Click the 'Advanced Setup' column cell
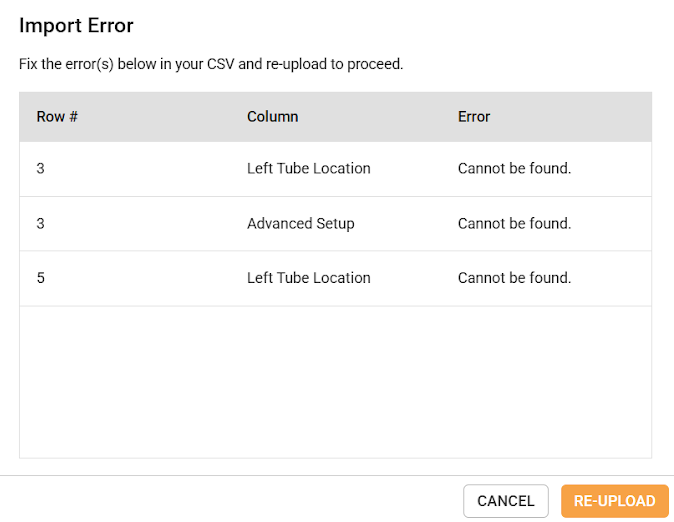The image size is (674, 522). point(300,223)
